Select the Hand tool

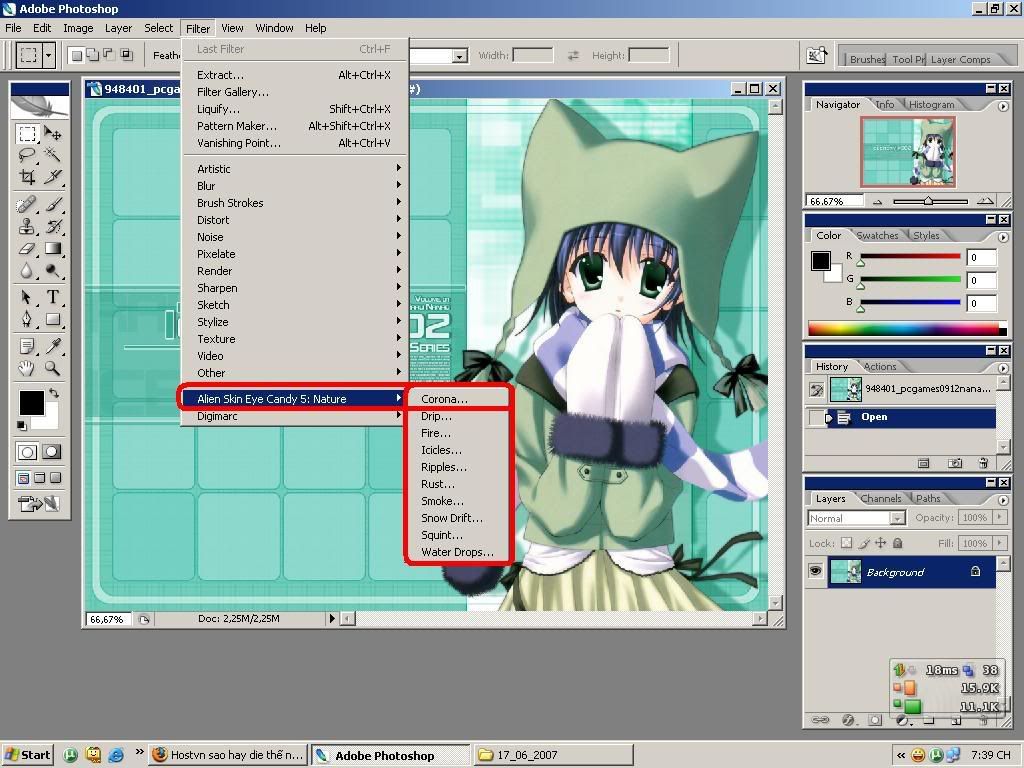(27, 368)
